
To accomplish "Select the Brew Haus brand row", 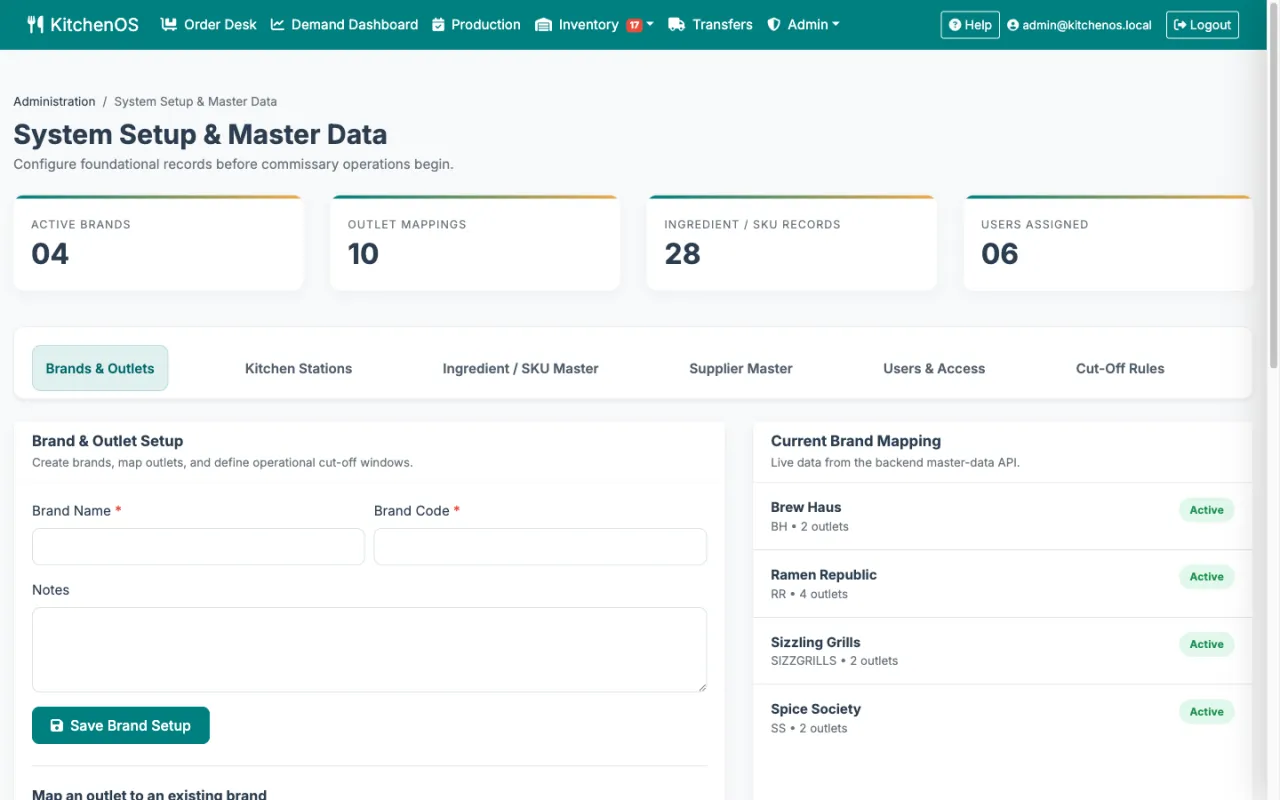I will [1002, 516].
